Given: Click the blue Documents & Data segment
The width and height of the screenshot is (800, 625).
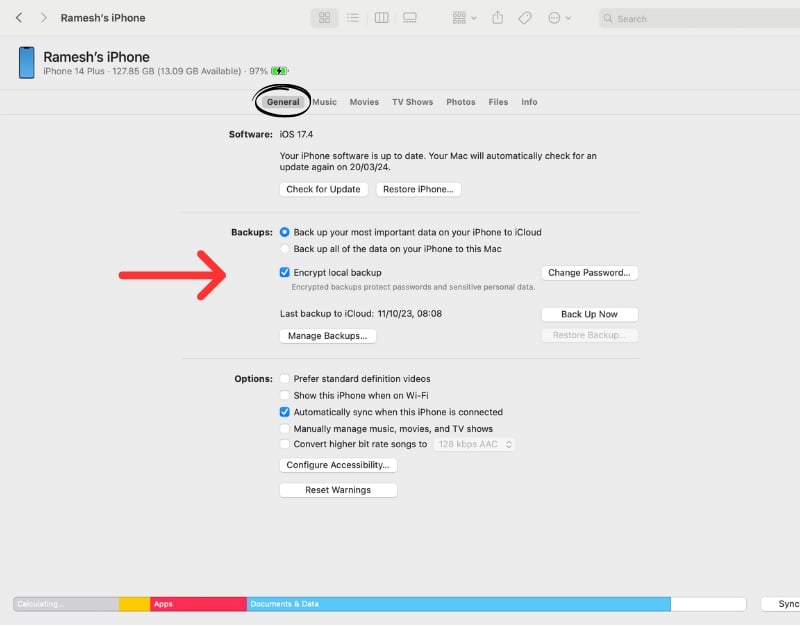Looking at the screenshot, I should coord(458,604).
